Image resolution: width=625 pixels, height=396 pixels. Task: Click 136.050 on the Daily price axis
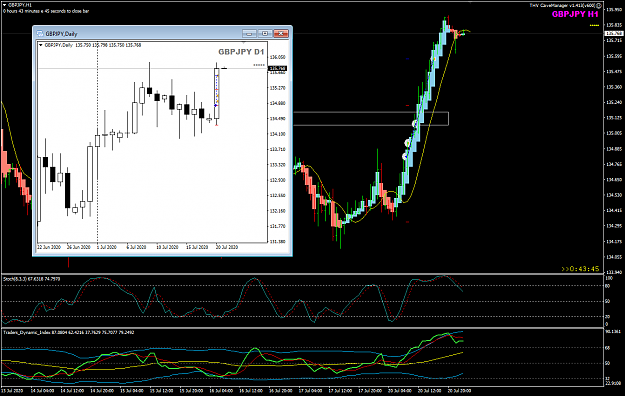point(278,57)
